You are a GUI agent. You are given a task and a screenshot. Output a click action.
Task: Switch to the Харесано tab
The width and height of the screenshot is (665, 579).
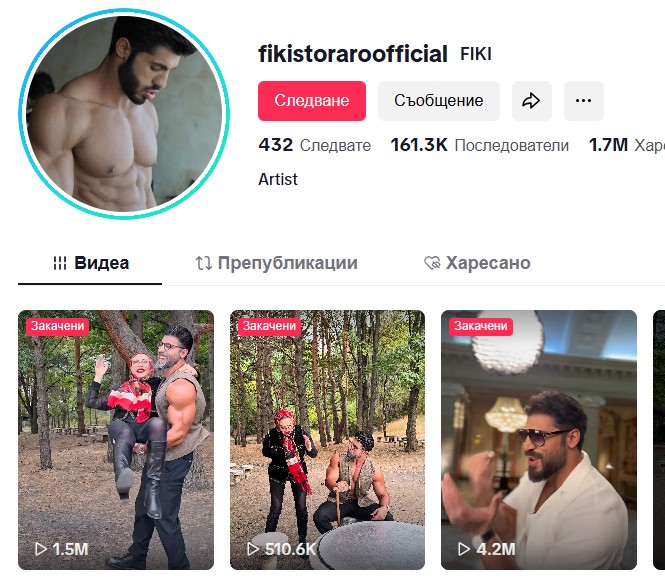477,263
